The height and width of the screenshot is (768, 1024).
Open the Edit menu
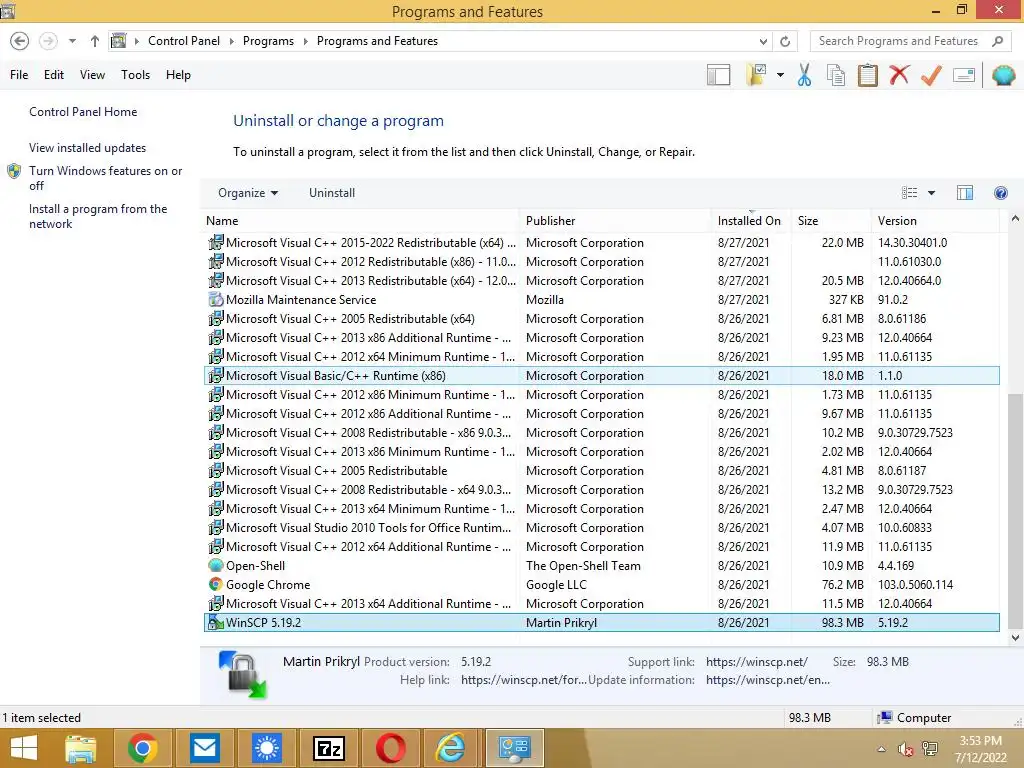point(54,75)
